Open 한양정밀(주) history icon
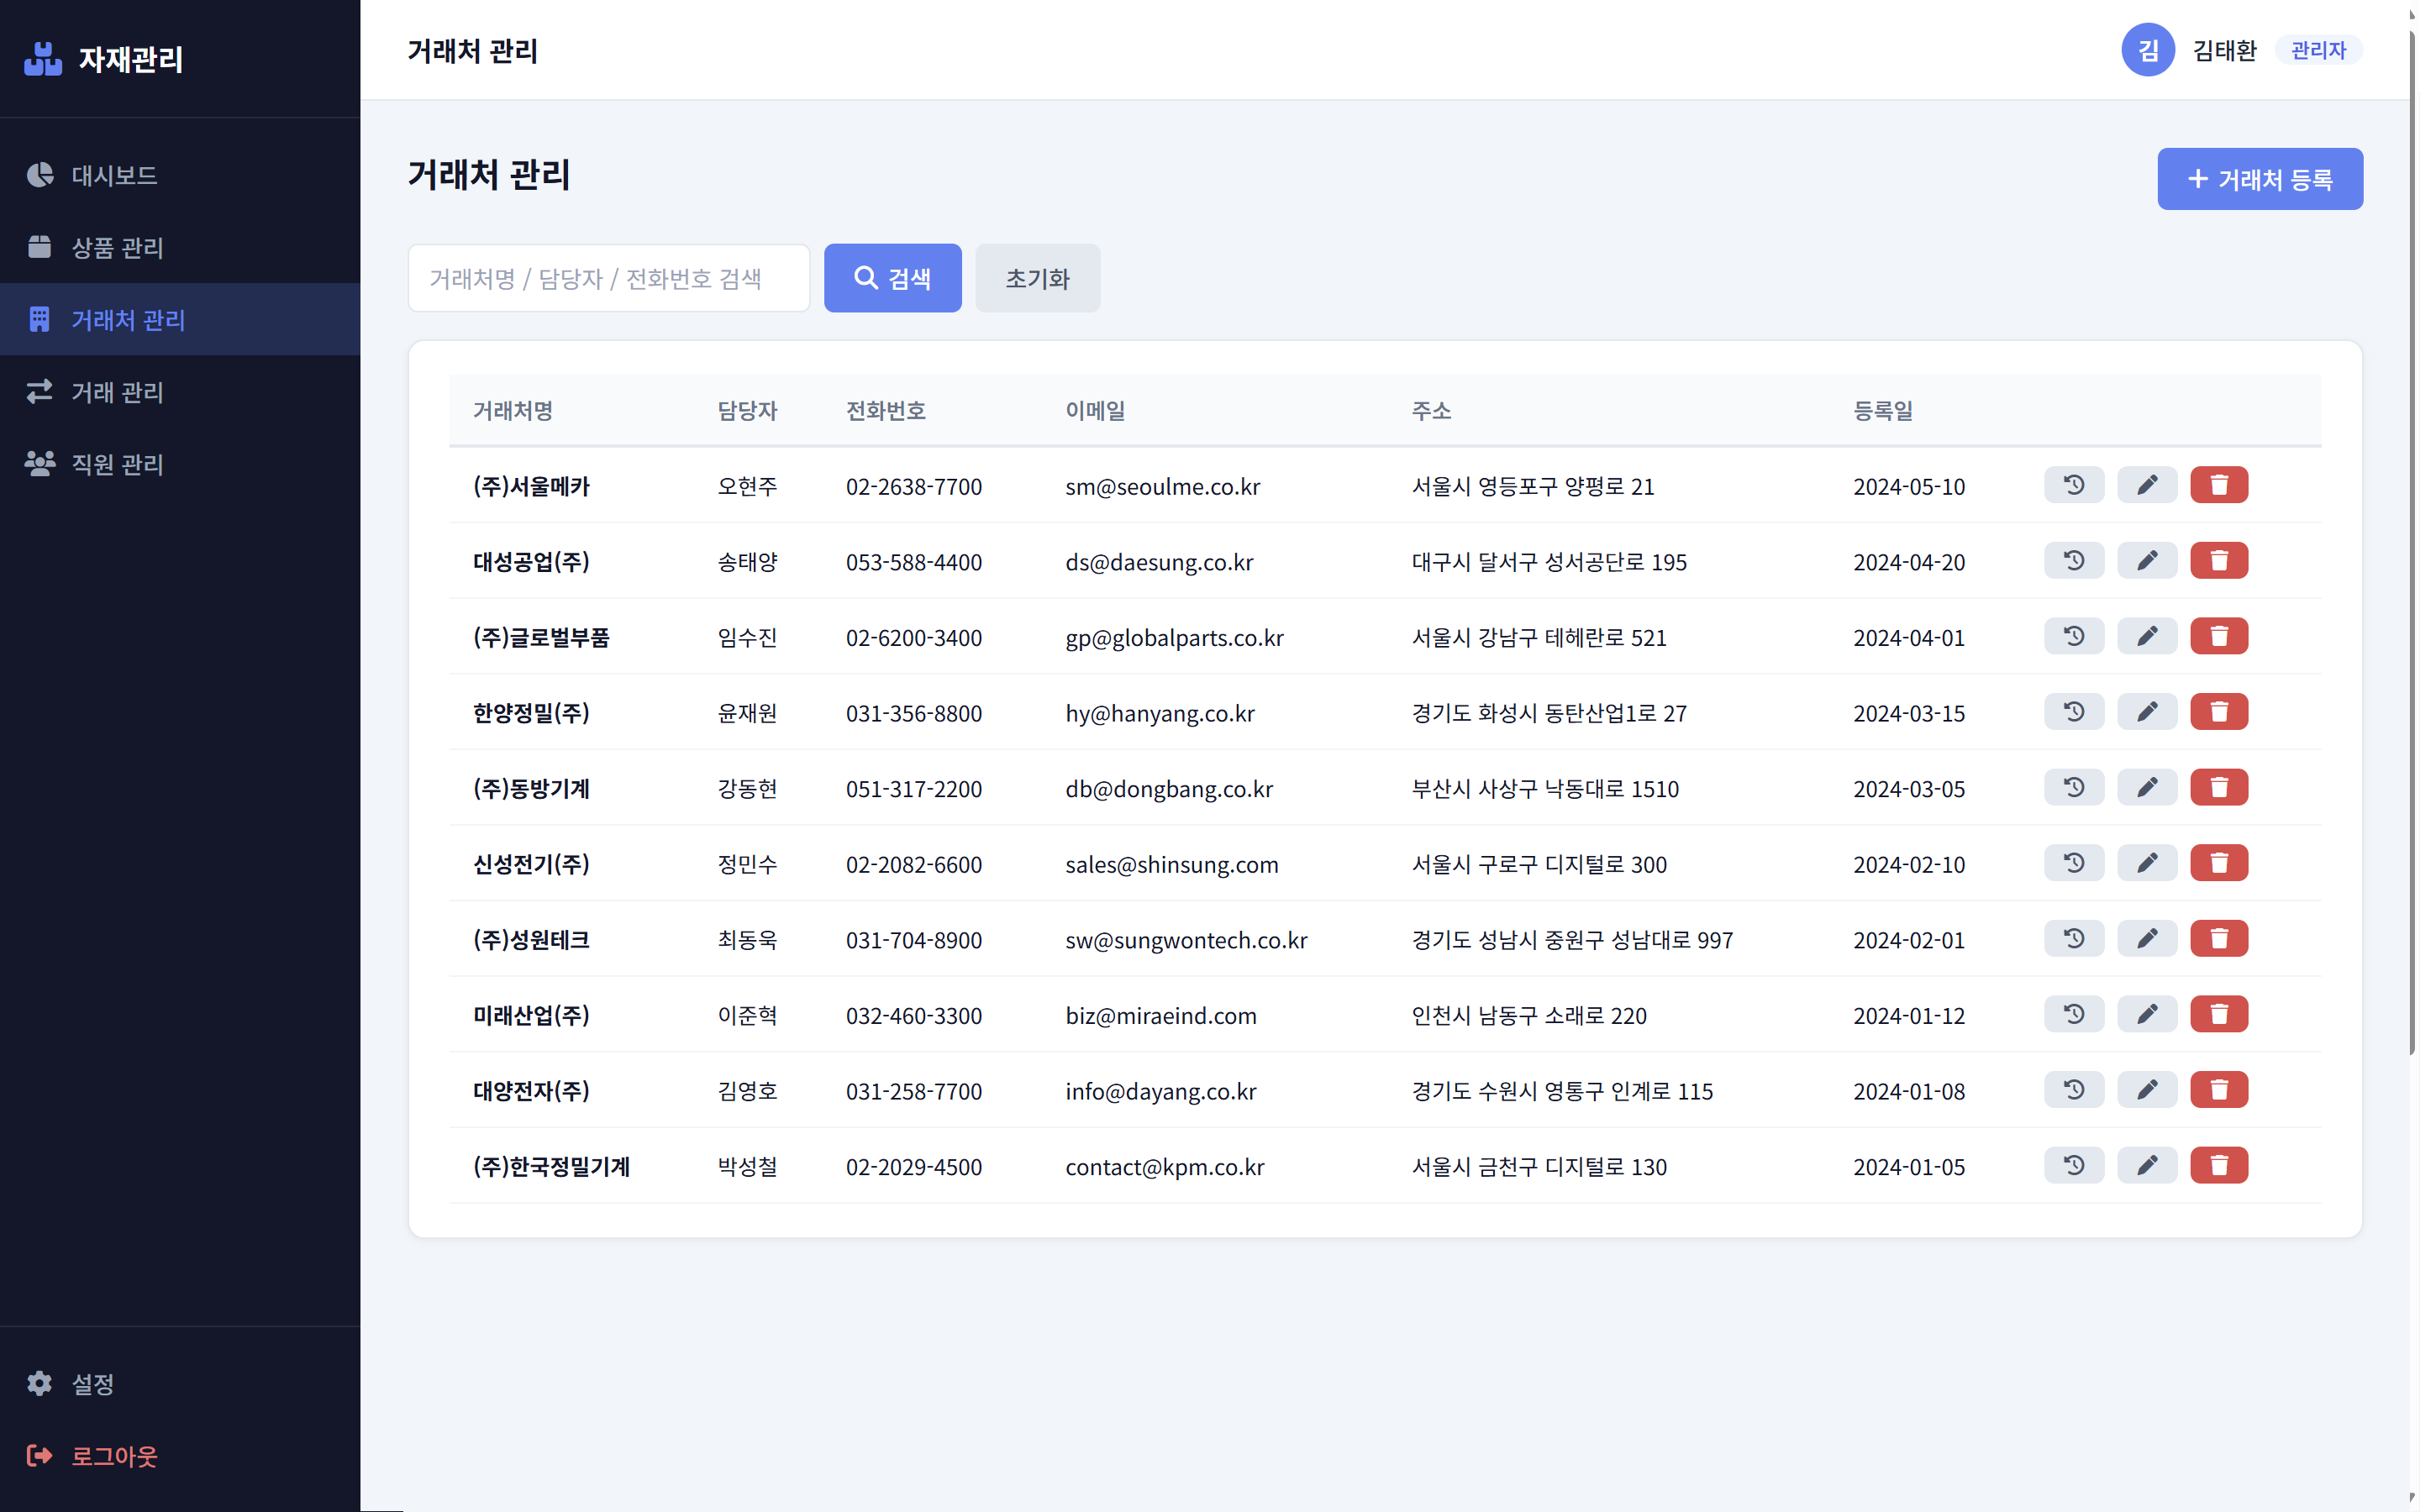This screenshot has height=1512, width=2420. 2074,712
